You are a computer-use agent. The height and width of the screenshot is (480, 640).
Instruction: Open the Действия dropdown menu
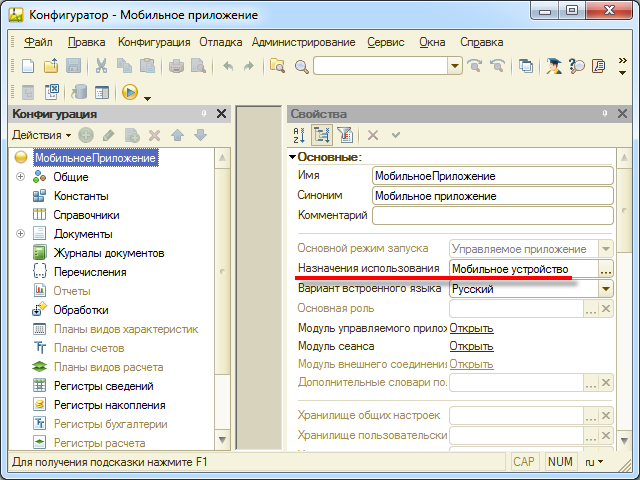click(41, 135)
